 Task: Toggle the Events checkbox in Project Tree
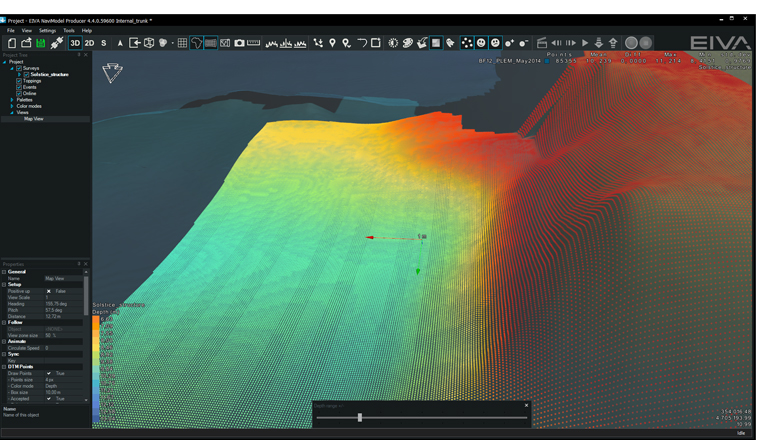point(20,87)
